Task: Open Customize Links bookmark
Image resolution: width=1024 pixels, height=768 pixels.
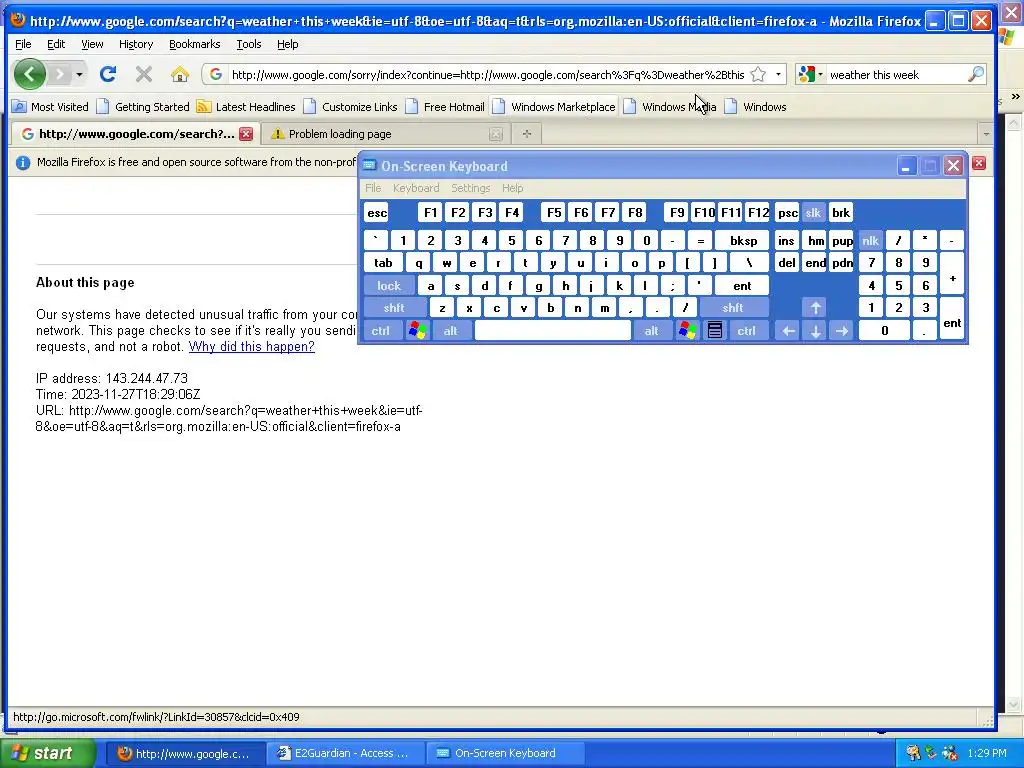Action: click(351, 106)
